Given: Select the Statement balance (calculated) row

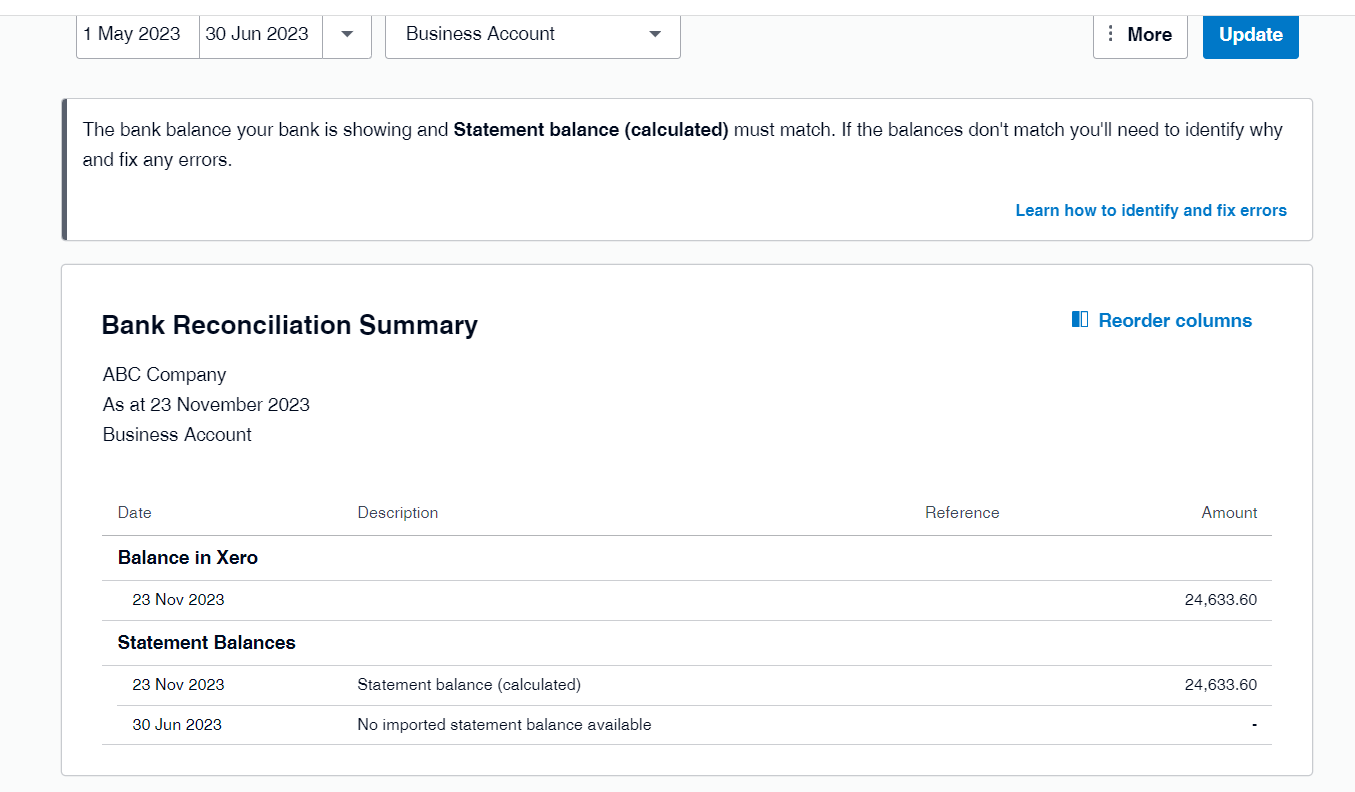Looking at the screenshot, I should [x=469, y=685].
